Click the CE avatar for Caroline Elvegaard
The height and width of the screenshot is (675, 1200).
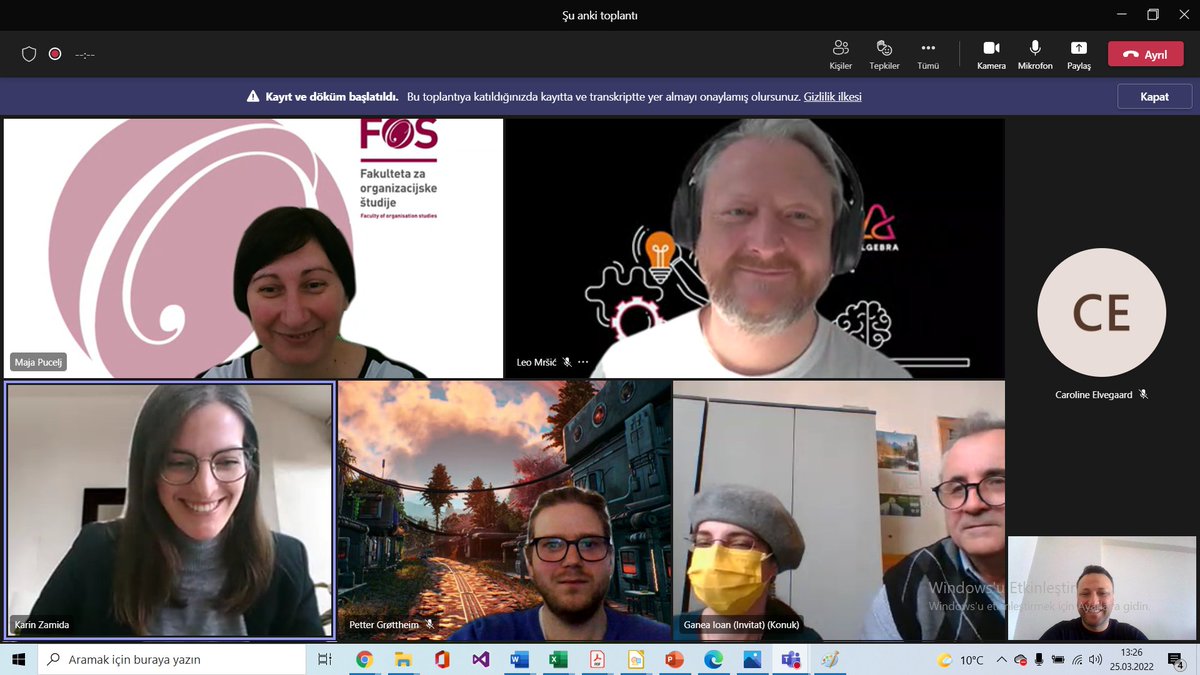(1101, 313)
